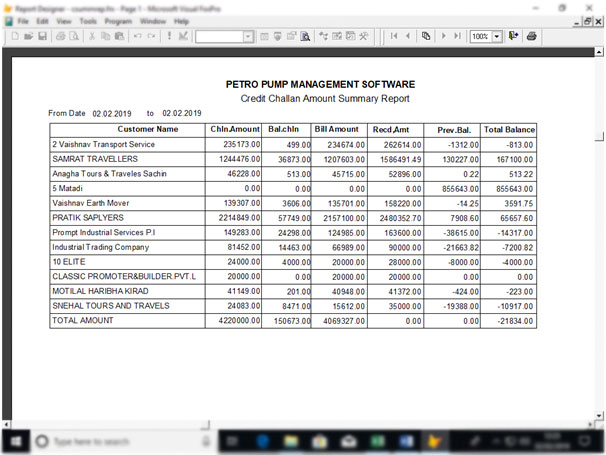Open Word from the taskbar

(x=406, y=441)
